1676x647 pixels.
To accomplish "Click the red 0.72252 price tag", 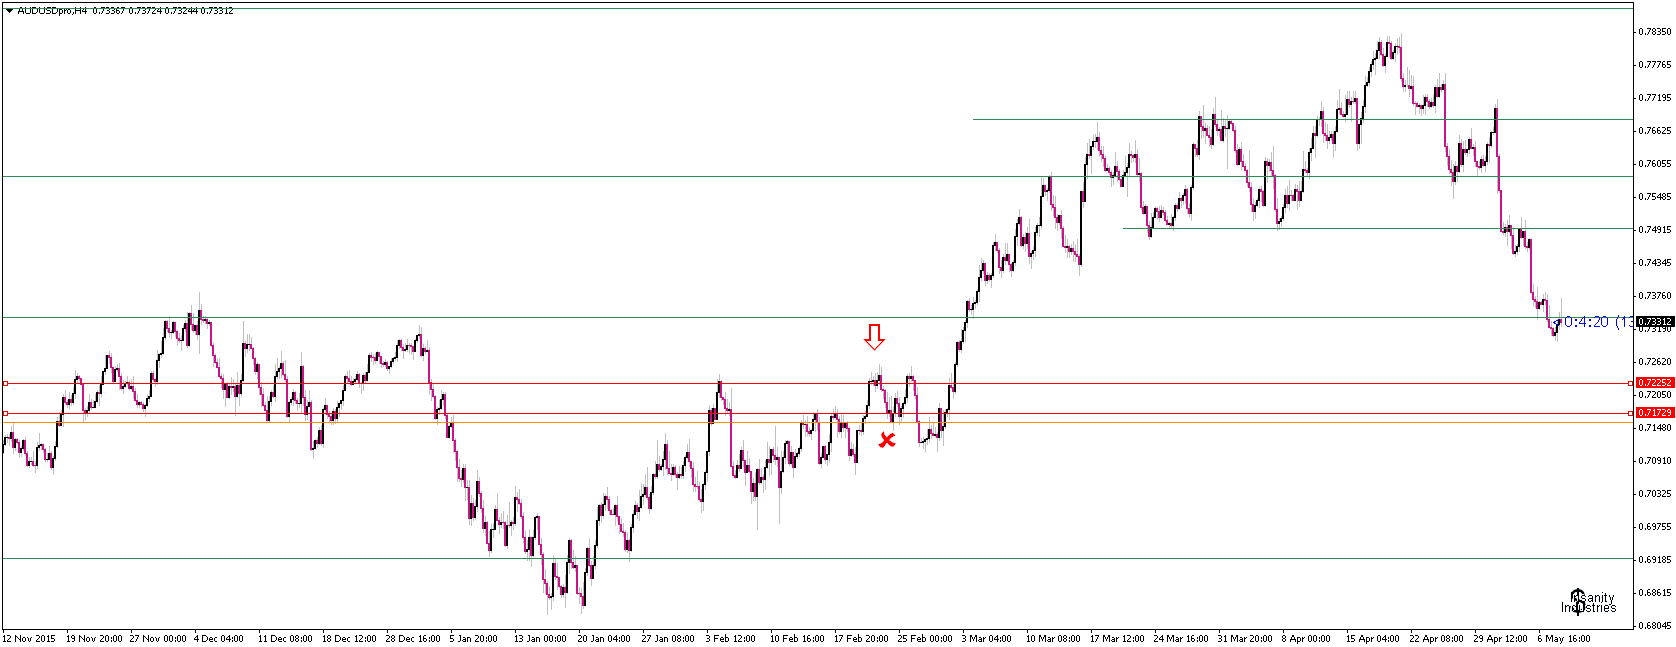I will click(x=1655, y=383).
